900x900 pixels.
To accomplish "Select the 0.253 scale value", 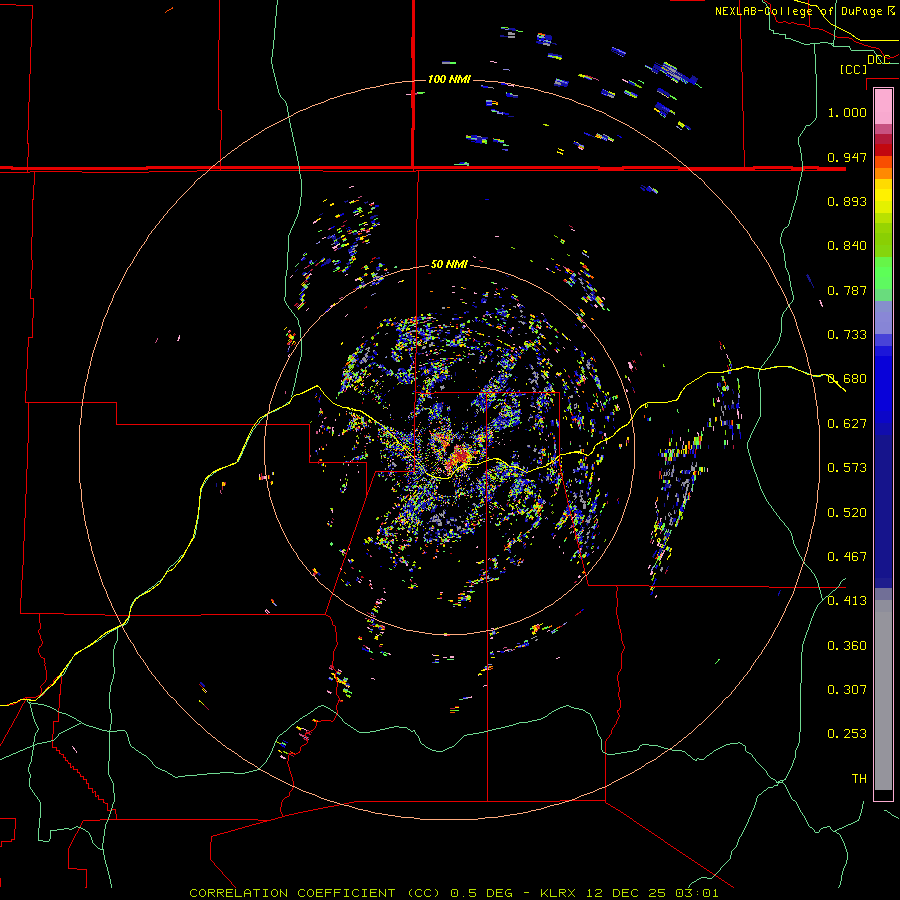I will point(847,734).
